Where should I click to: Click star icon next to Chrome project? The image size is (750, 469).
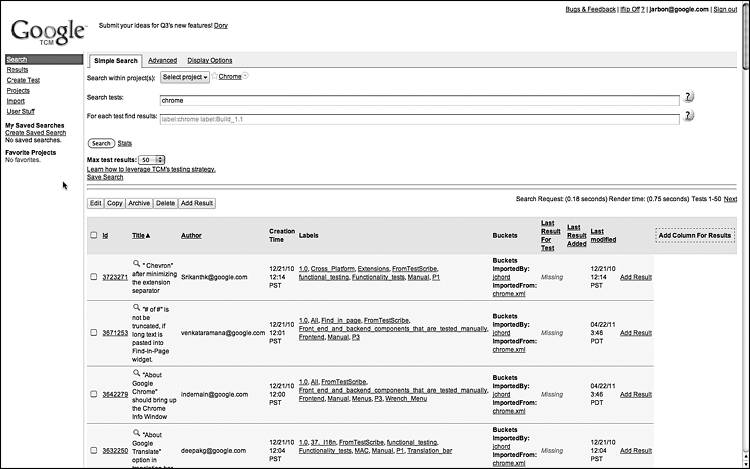pyautogui.click(x=214, y=76)
